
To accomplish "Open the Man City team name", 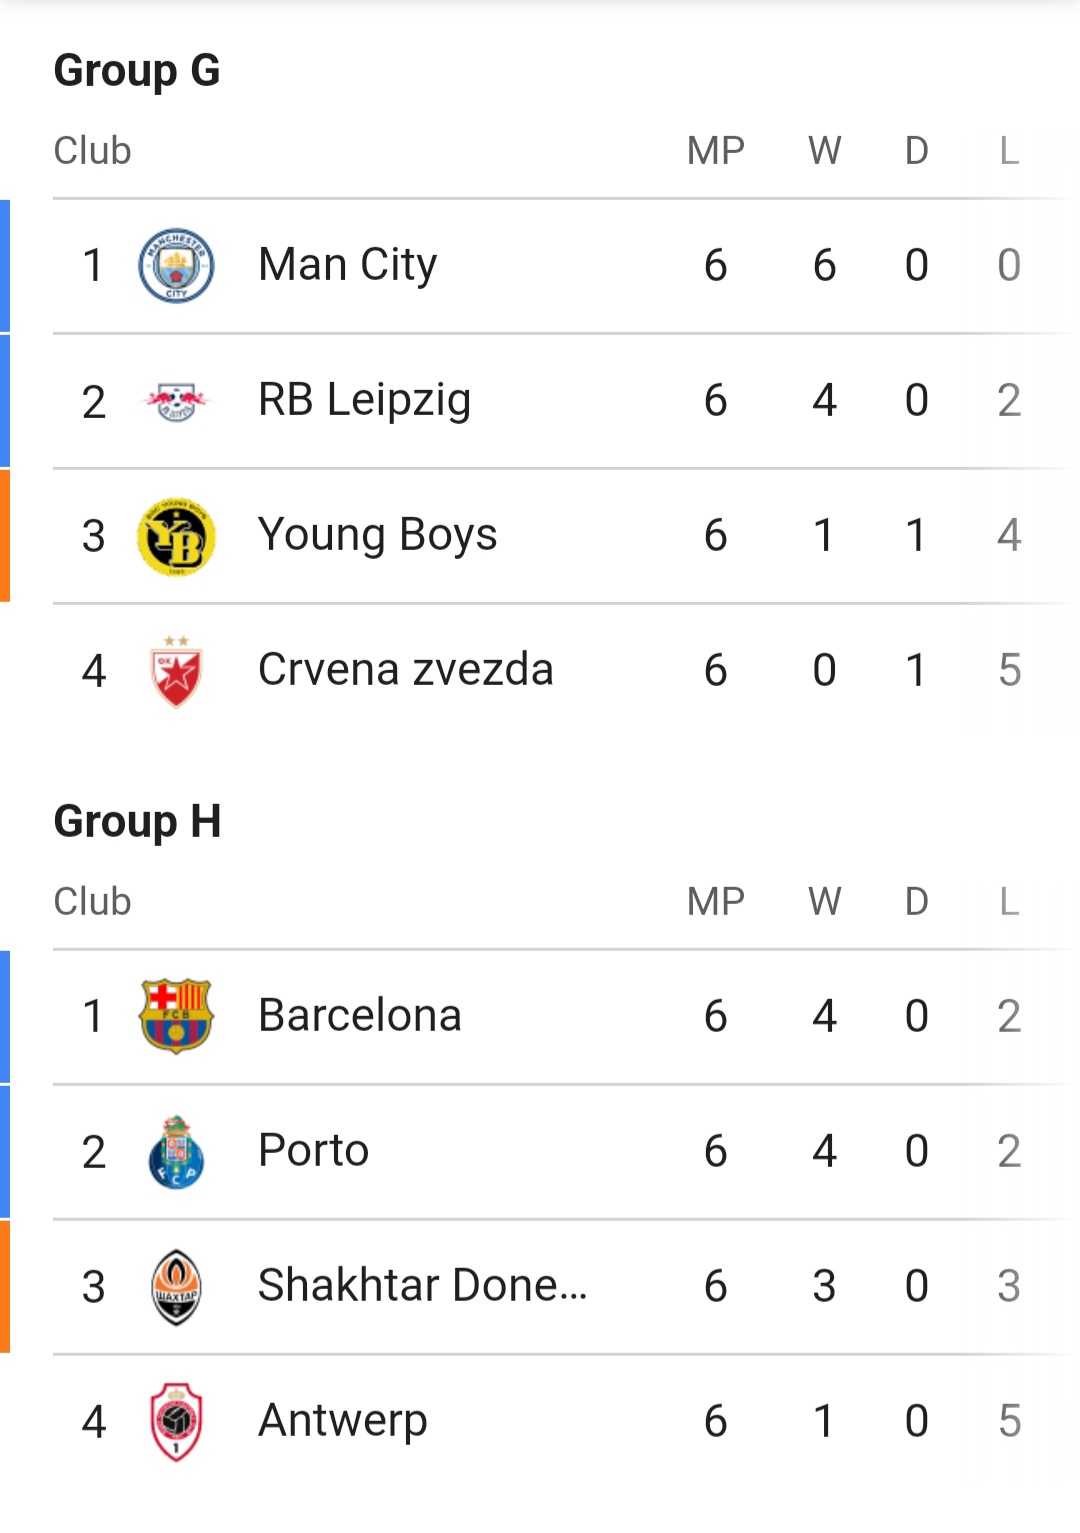I will [347, 265].
